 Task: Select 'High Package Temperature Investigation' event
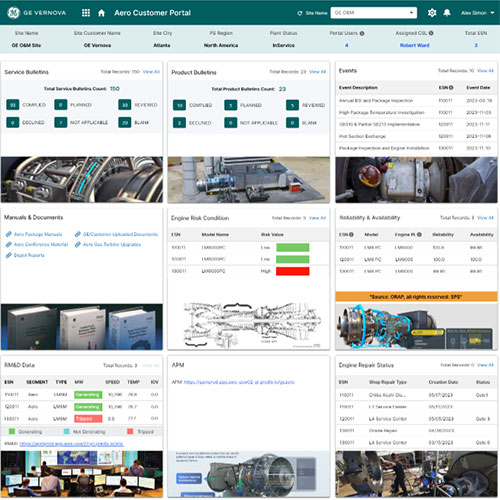coord(416,112)
